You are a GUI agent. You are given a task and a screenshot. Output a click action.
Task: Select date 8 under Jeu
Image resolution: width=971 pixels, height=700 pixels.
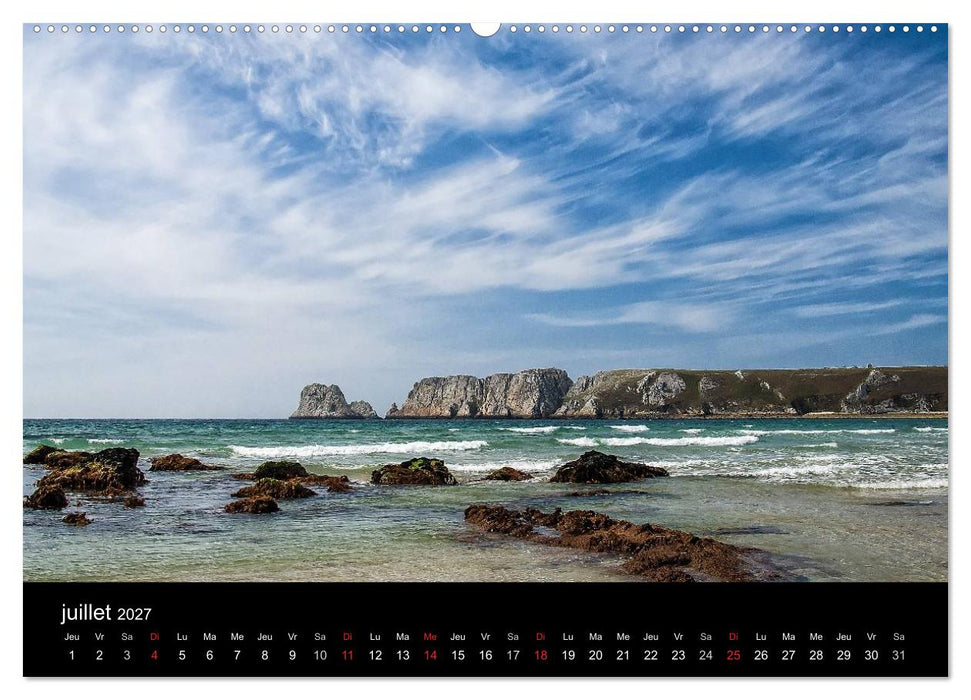pyautogui.click(x=264, y=655)
